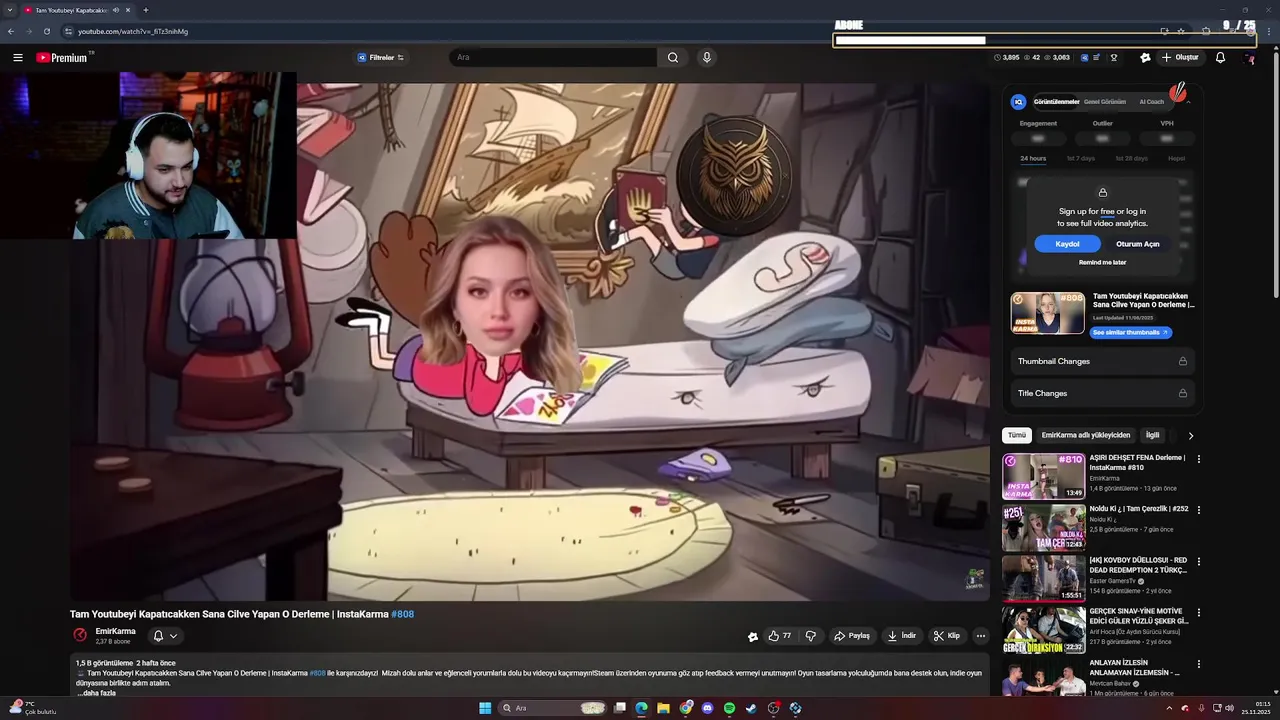Viewport: 1280px width, 720px height.
Task: Follow the #808 hashtag link in title
Action: 402,614
